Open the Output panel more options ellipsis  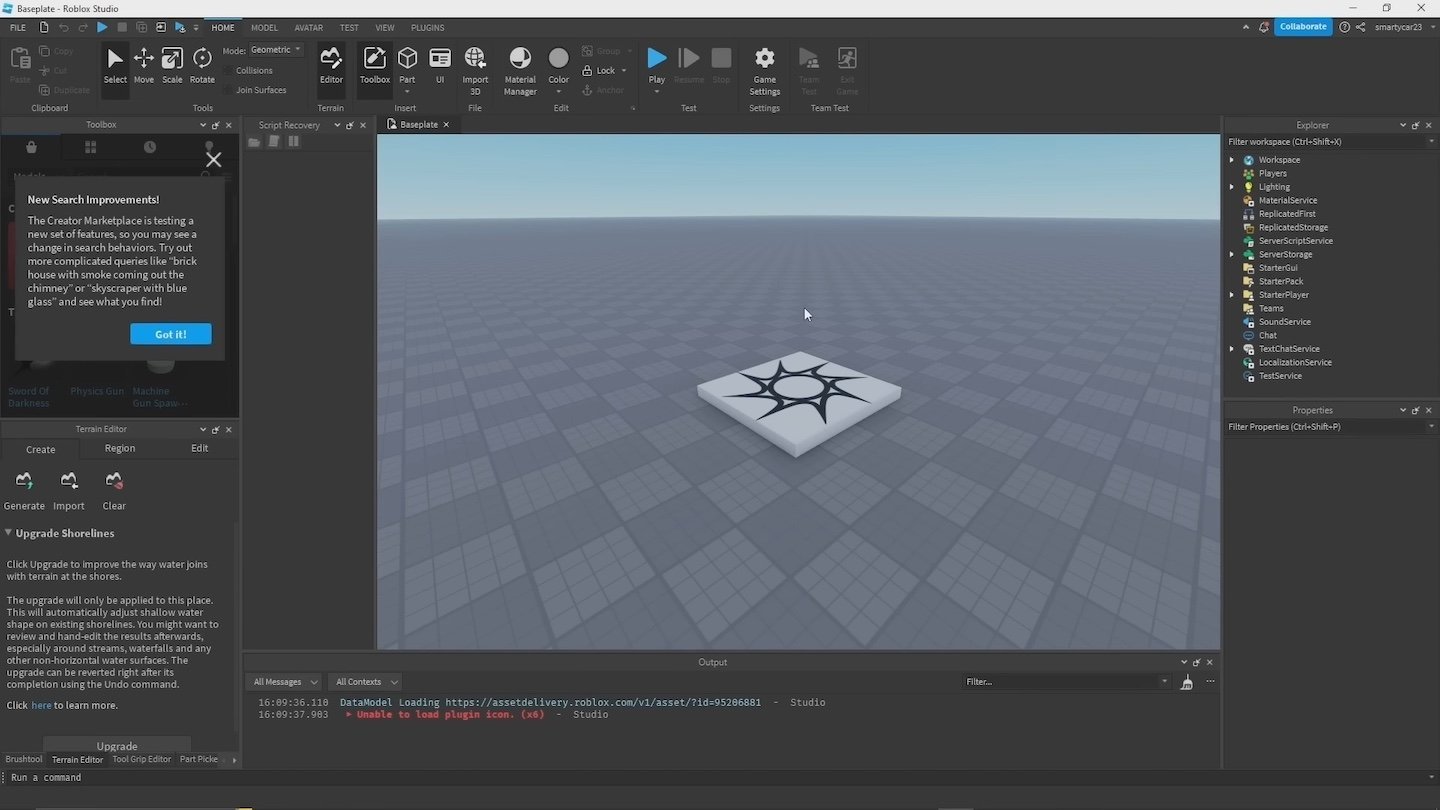point(1210,682)
